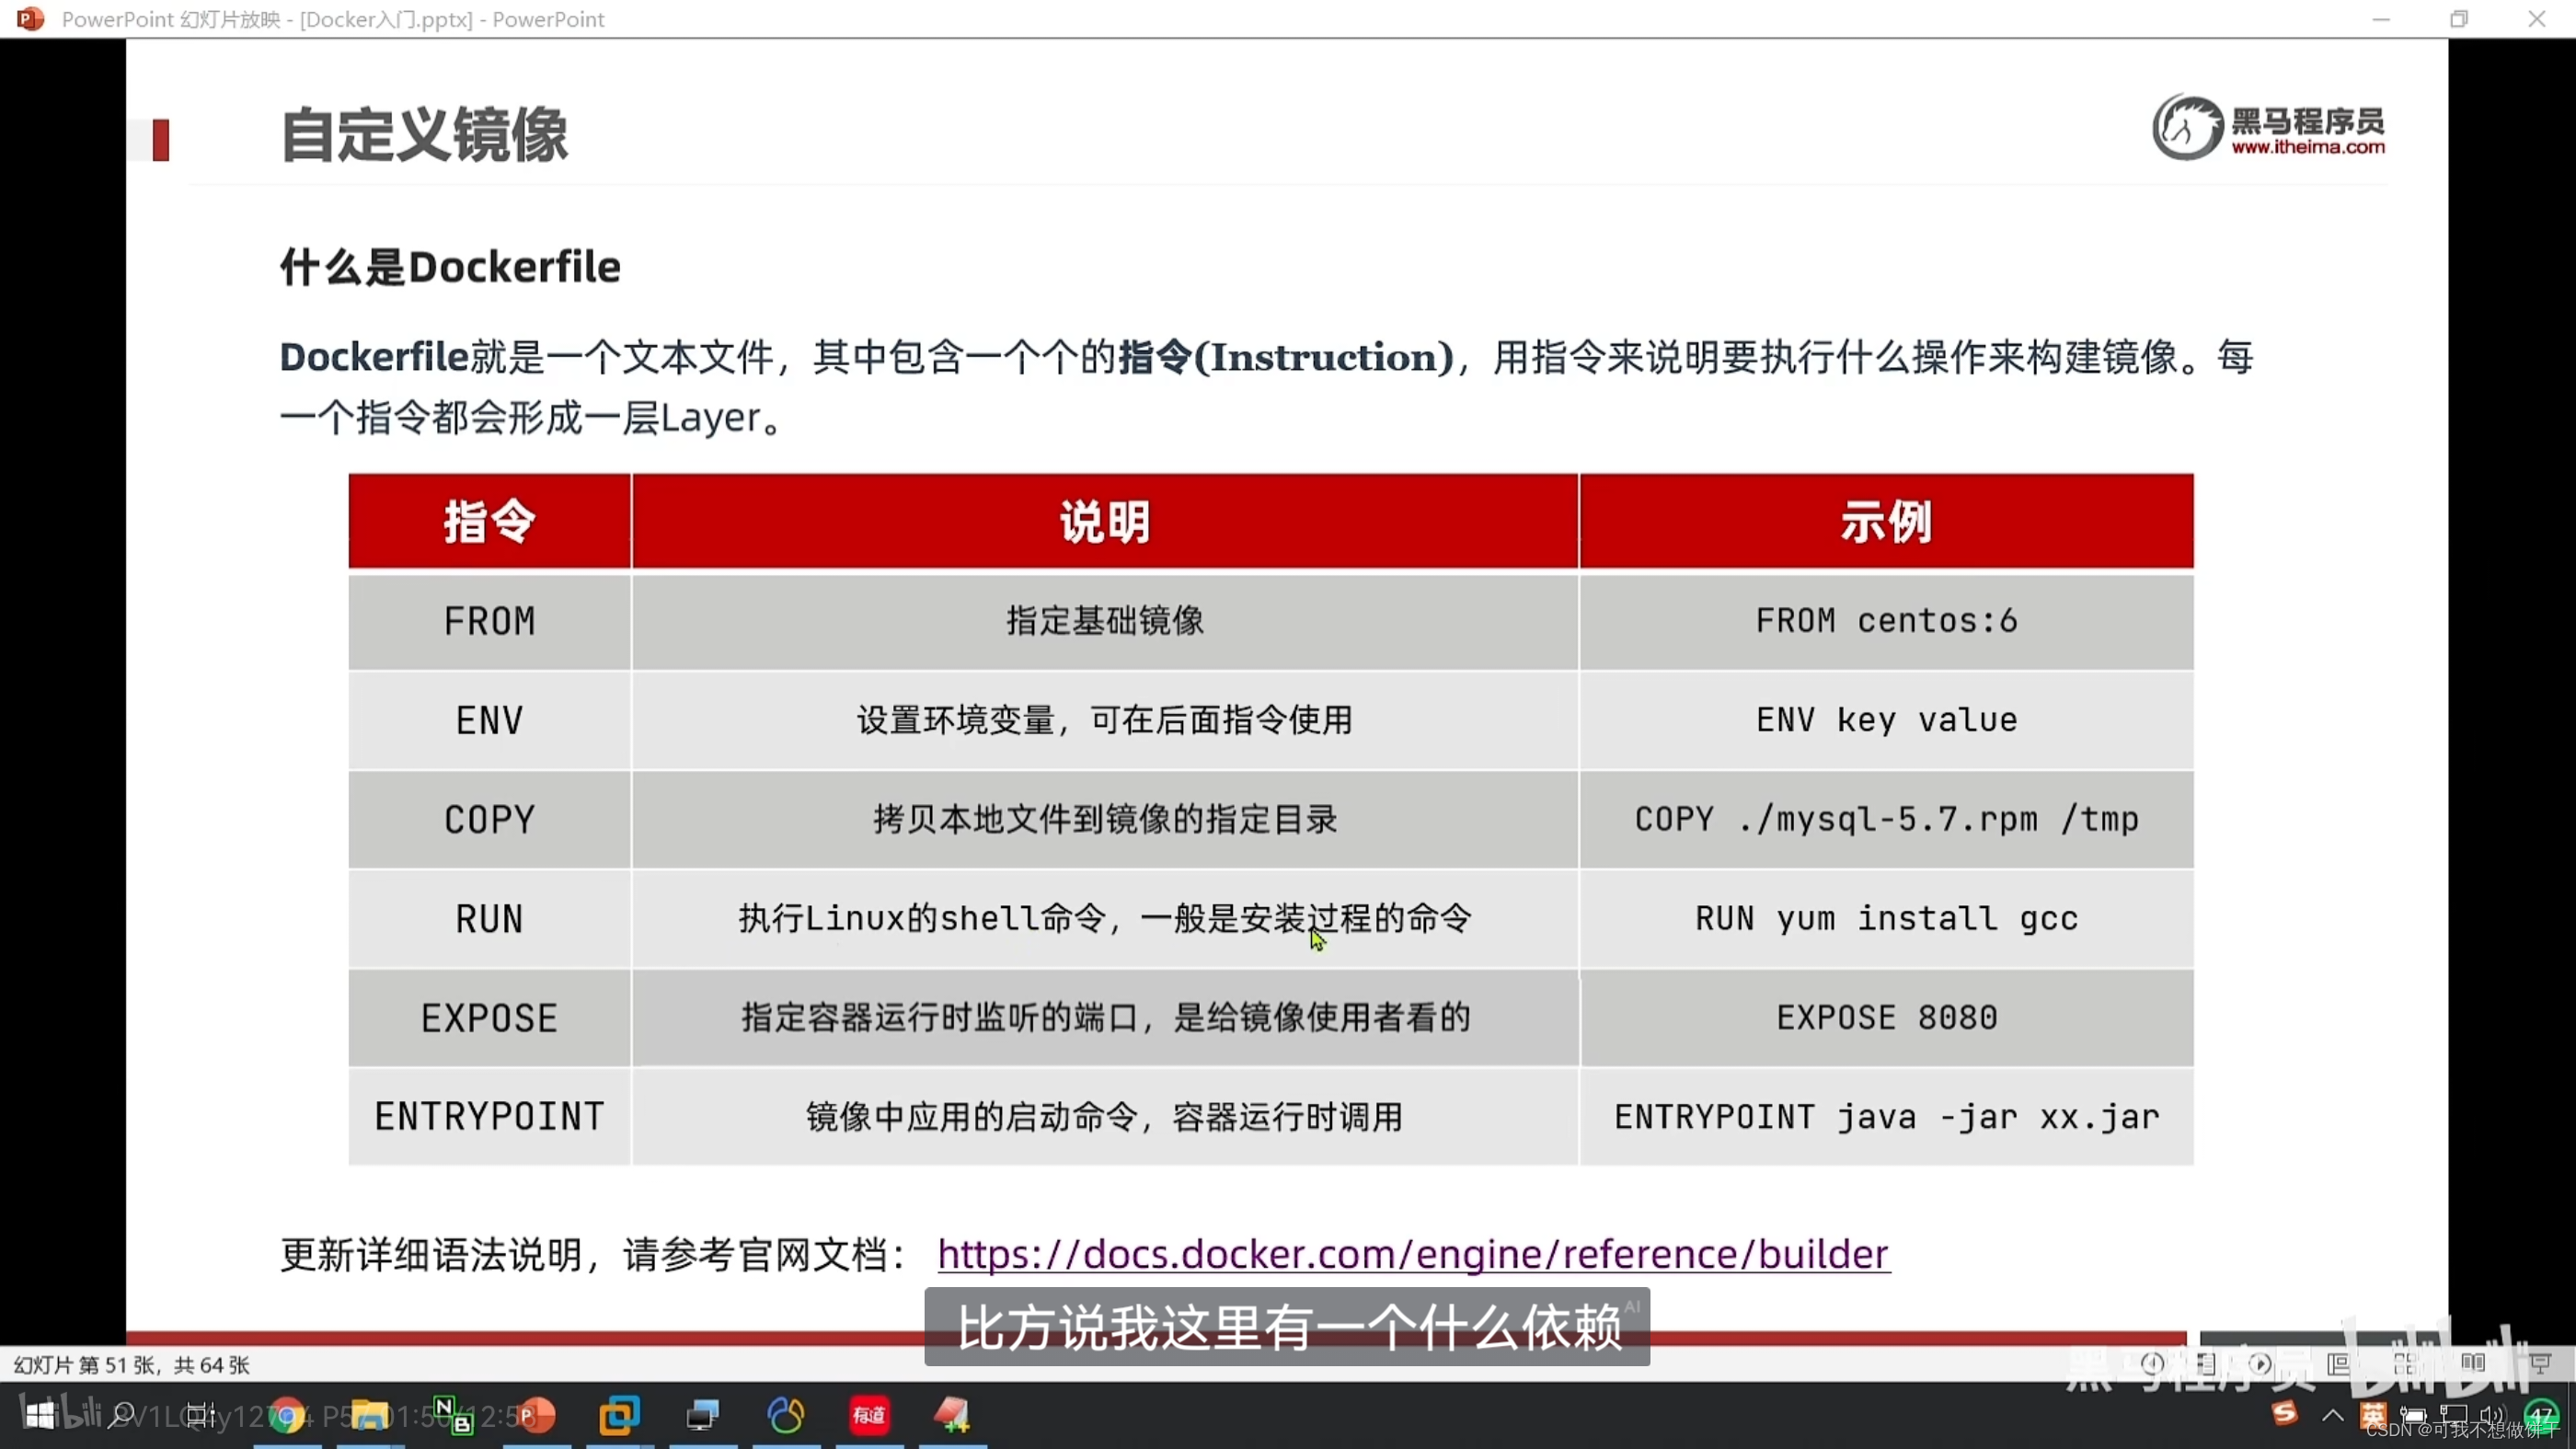Click the heading 什么是Dockerfile
Viewport: 2576px width, 1449px height.
click(x=450, y=267)
